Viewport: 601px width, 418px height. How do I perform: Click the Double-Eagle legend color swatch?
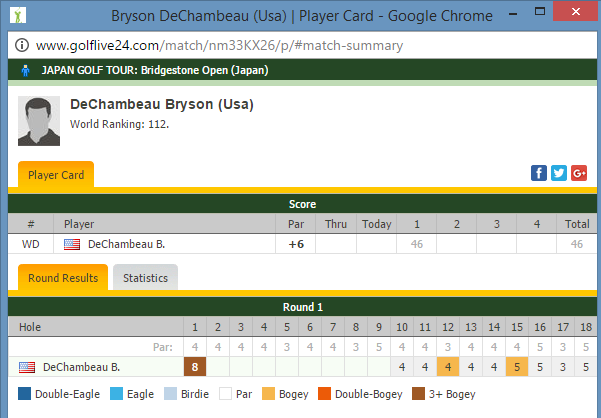click(24, 394)
